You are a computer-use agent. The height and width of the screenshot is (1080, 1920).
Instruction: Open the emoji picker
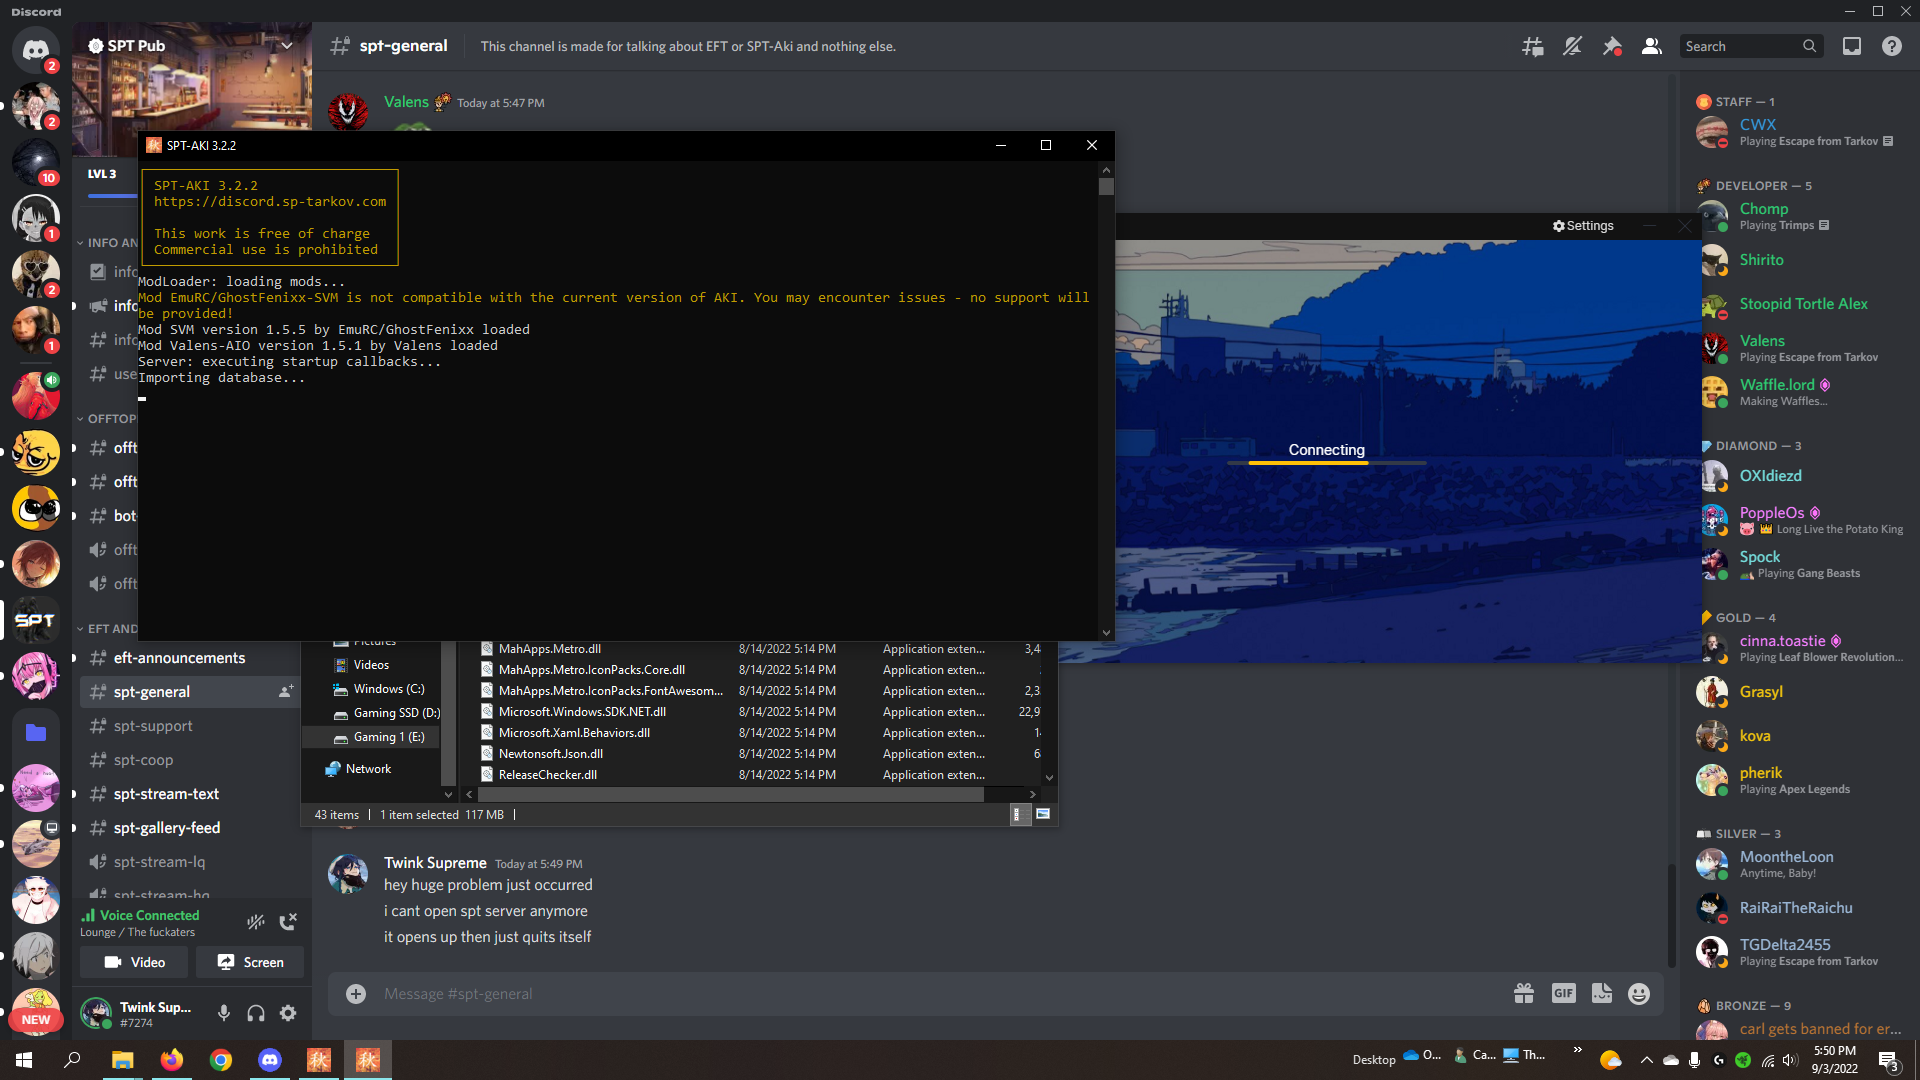(1638, 993)
